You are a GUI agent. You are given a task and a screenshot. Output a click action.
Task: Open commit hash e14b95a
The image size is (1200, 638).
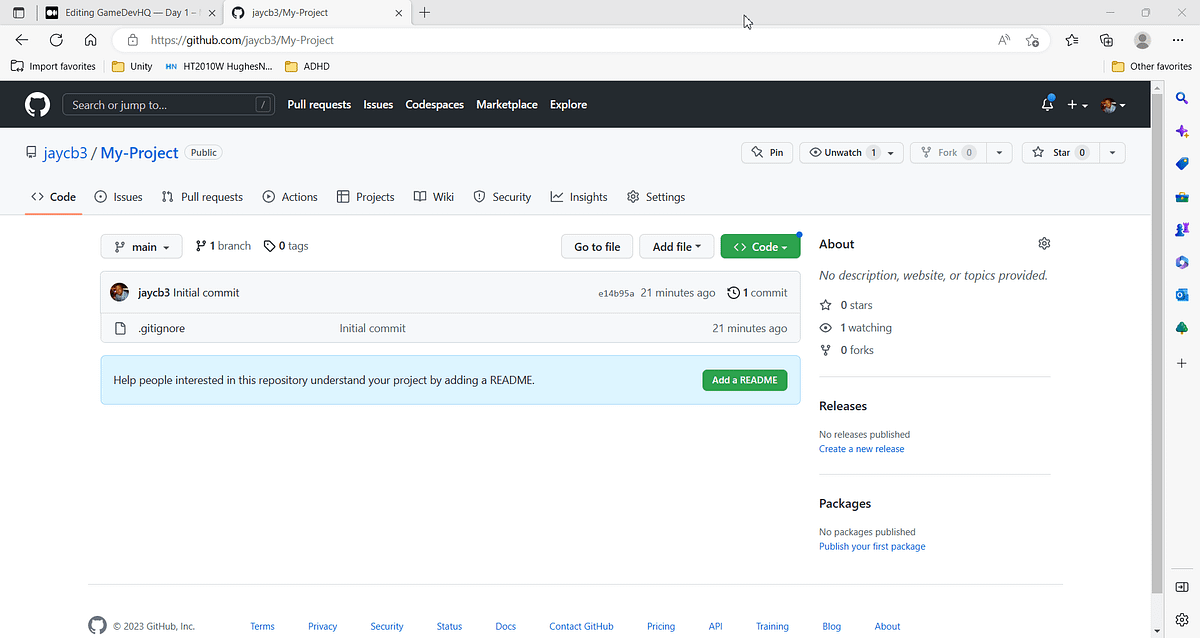[616, 293]
